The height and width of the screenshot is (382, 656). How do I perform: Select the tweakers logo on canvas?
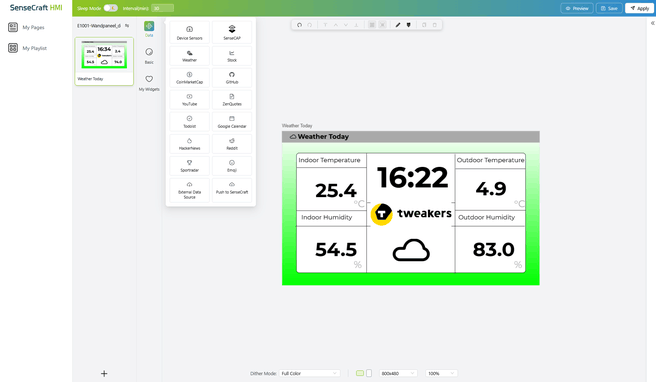coord(411,214)
